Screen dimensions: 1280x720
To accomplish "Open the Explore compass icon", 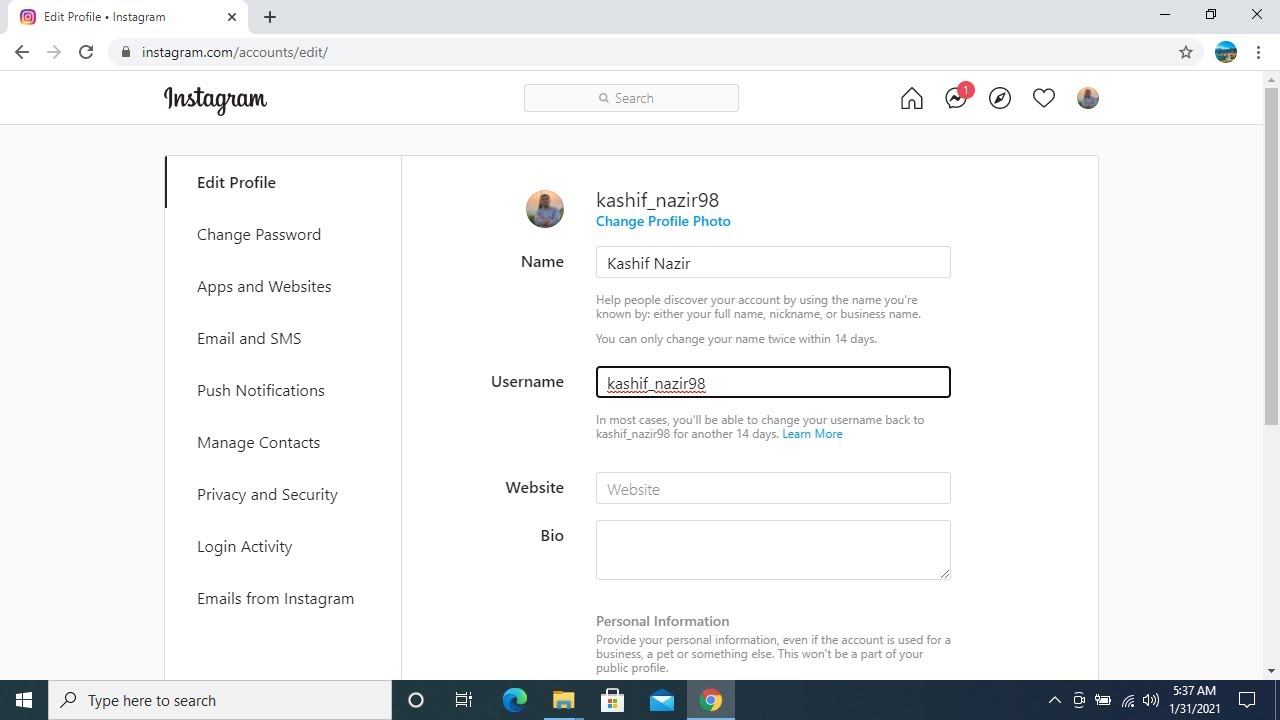I will (x=1000, y=98).
